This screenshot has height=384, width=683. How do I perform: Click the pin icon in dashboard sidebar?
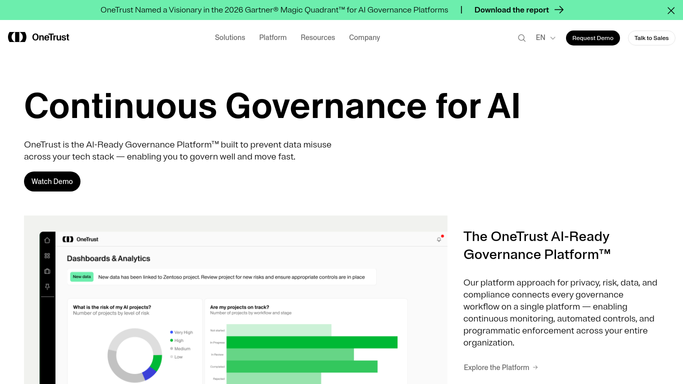coord(47,286)
